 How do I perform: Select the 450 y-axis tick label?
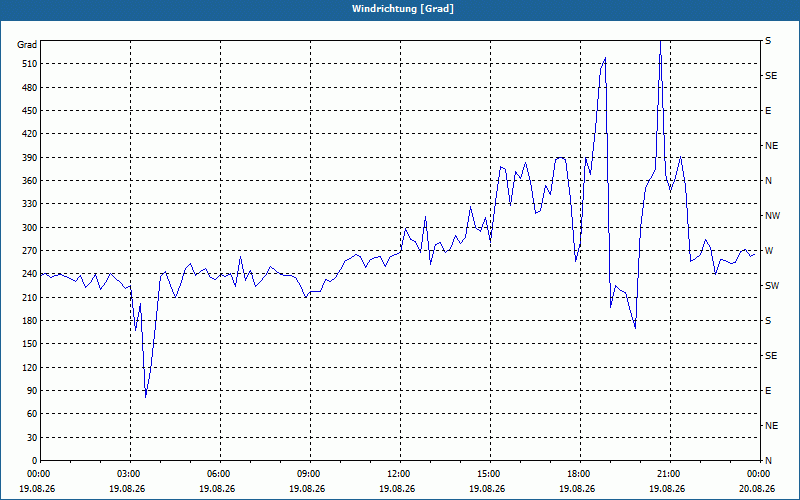pos(30,111)
